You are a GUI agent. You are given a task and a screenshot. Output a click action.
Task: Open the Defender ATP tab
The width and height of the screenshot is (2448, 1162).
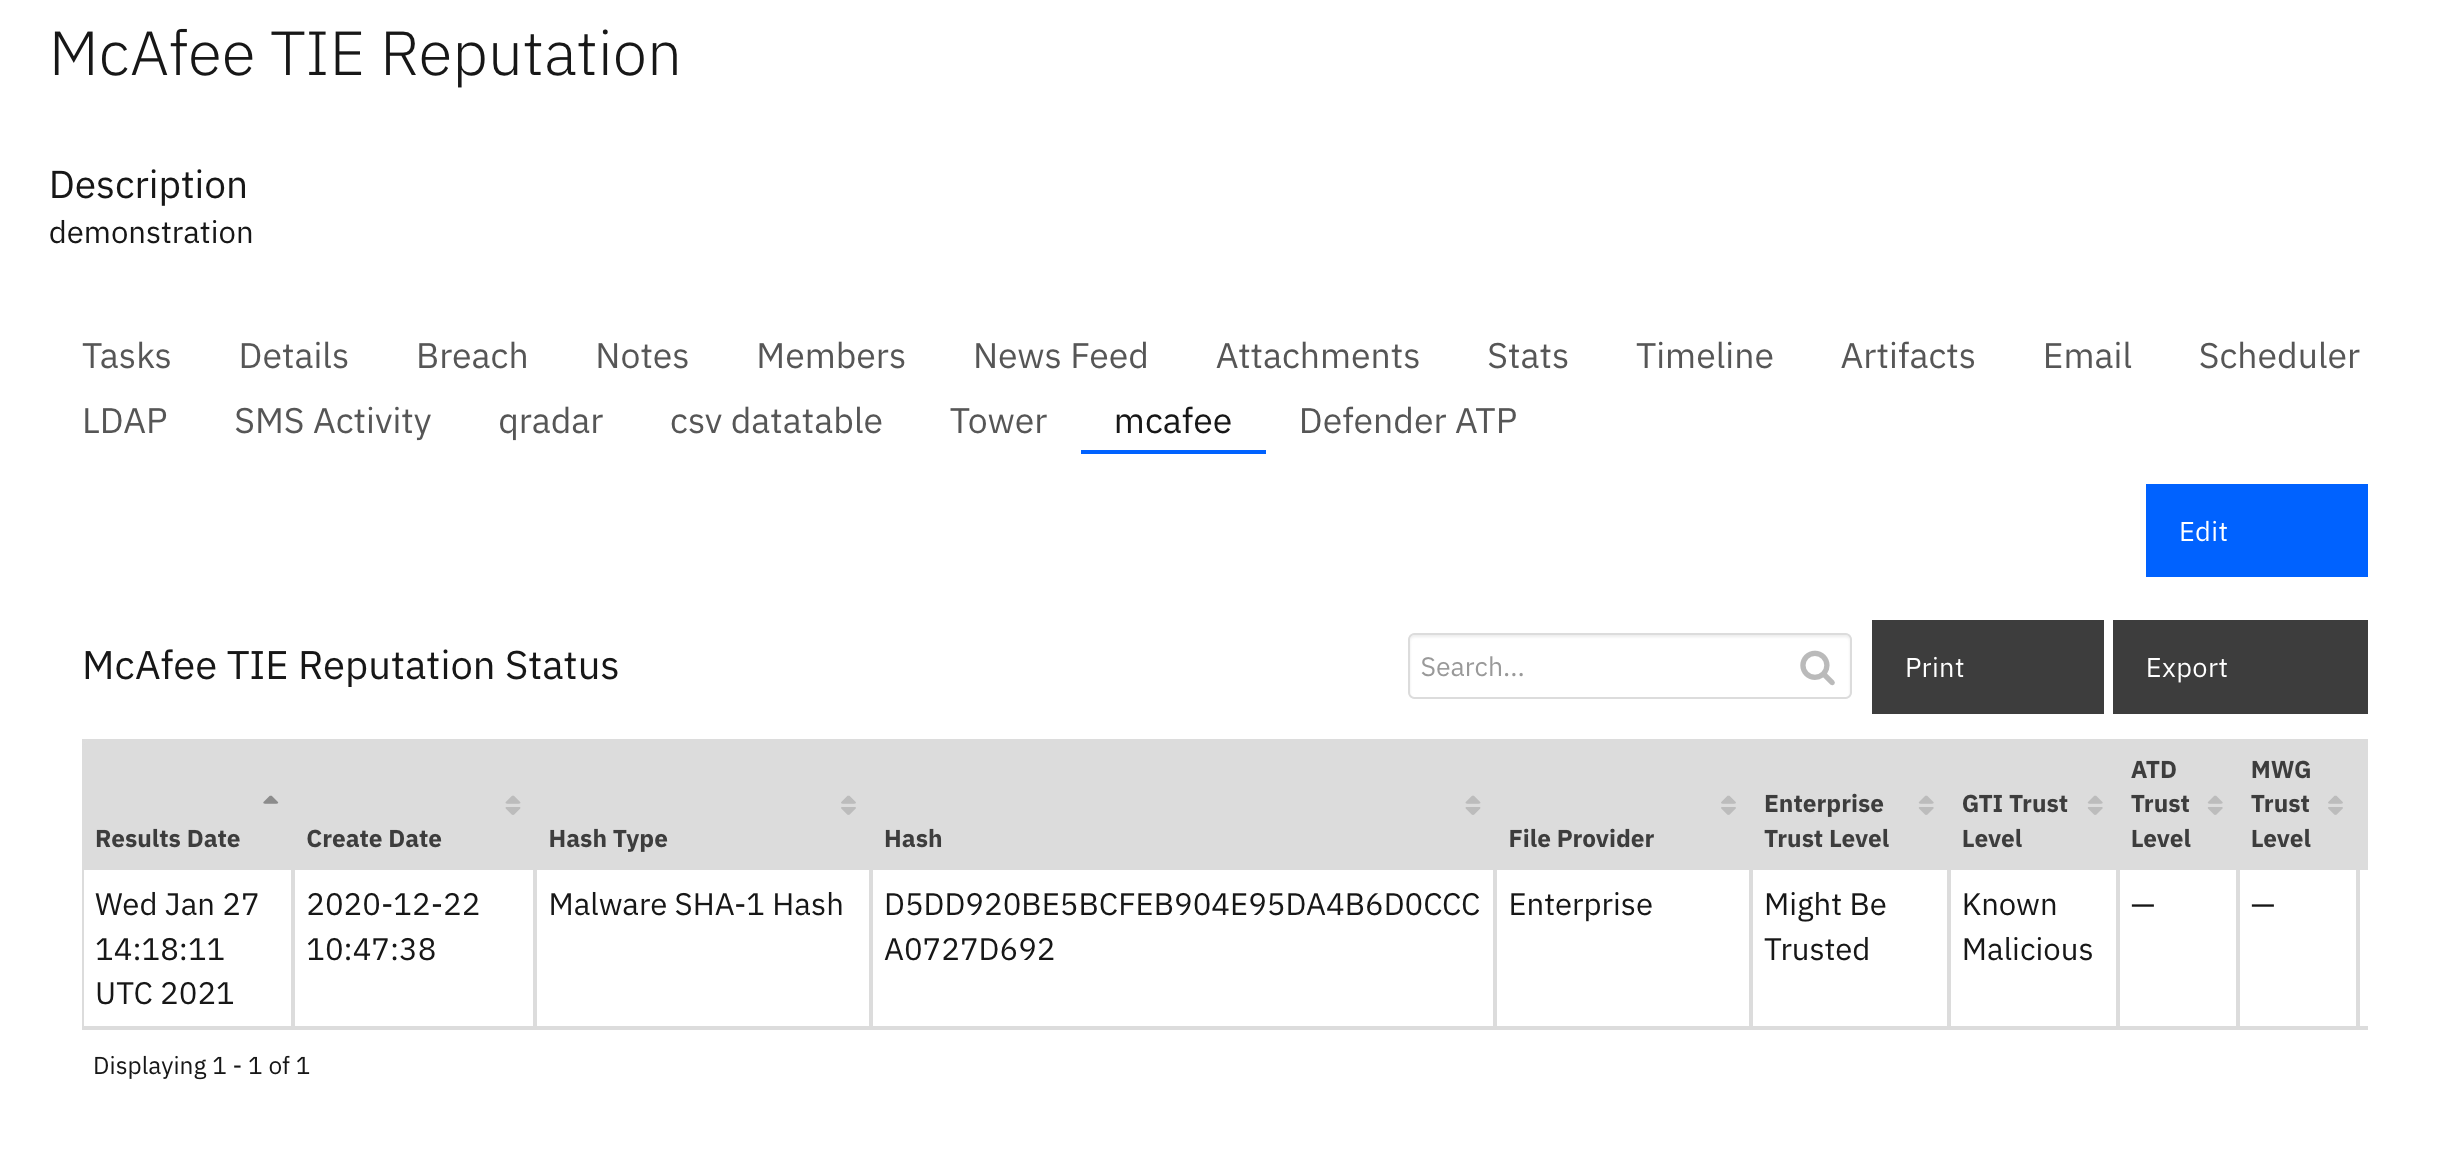1407,421
